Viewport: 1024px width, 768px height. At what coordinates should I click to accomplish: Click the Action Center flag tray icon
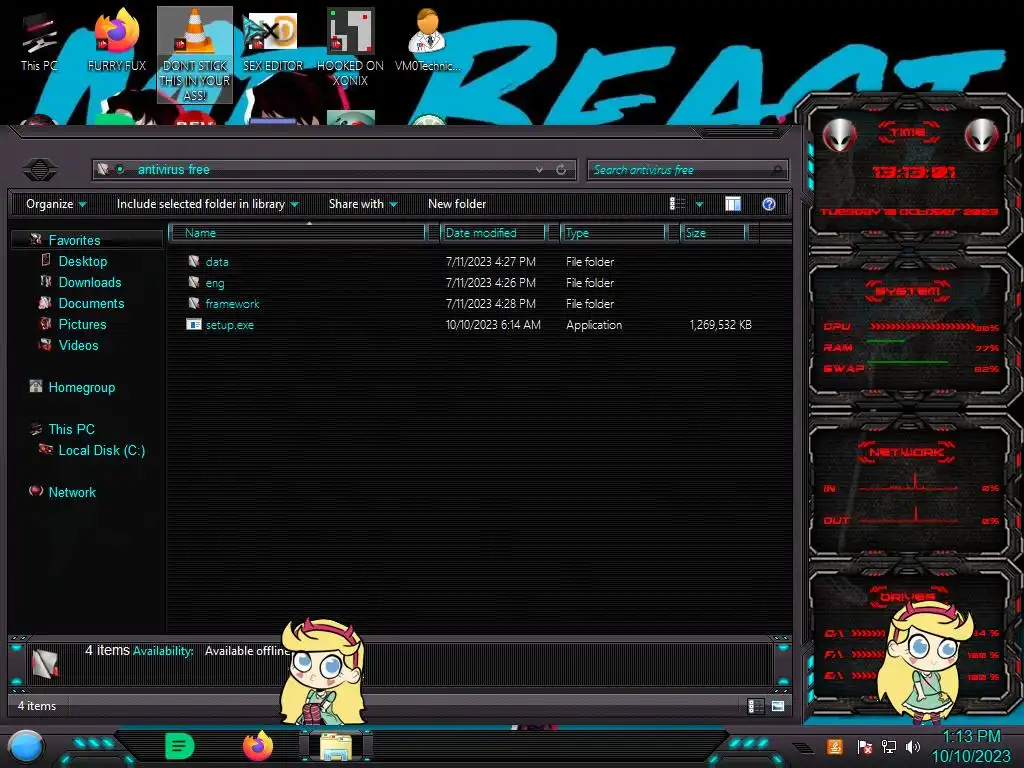(x=865, y=746)
